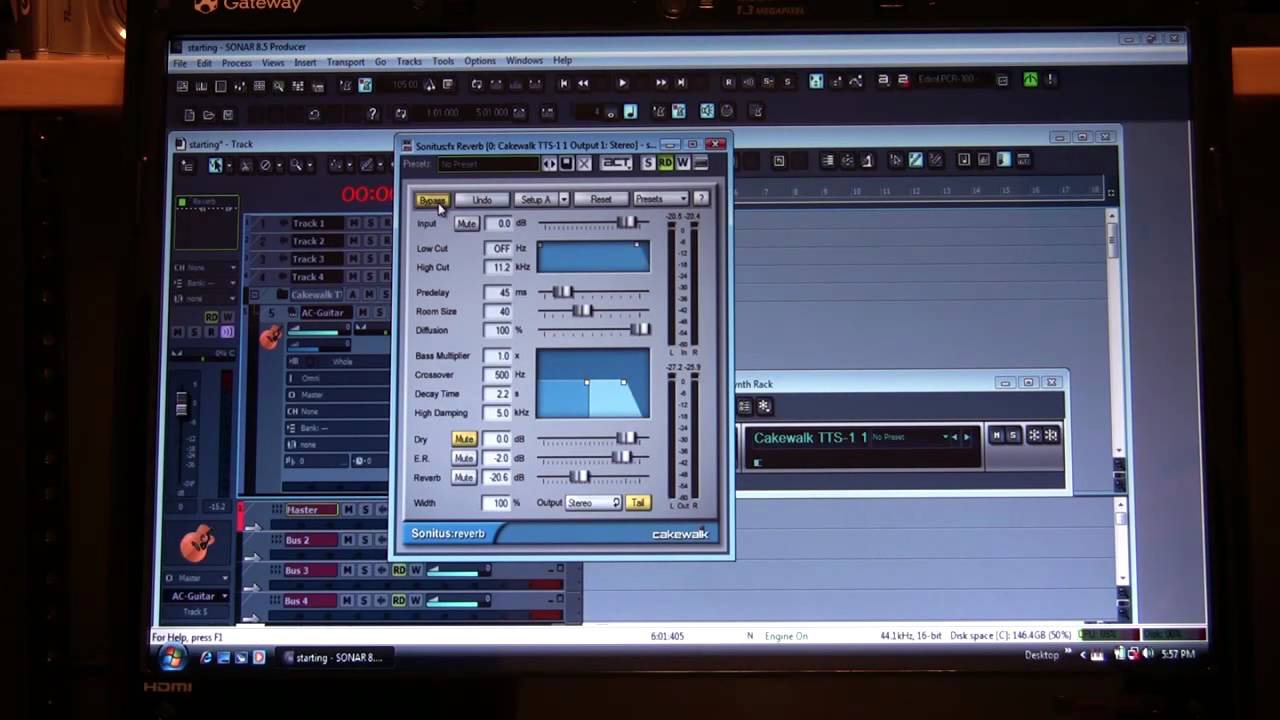
Task: Toggle RD automation read on Bus 3
Action: pyautogui.click(x=399, y=570)
